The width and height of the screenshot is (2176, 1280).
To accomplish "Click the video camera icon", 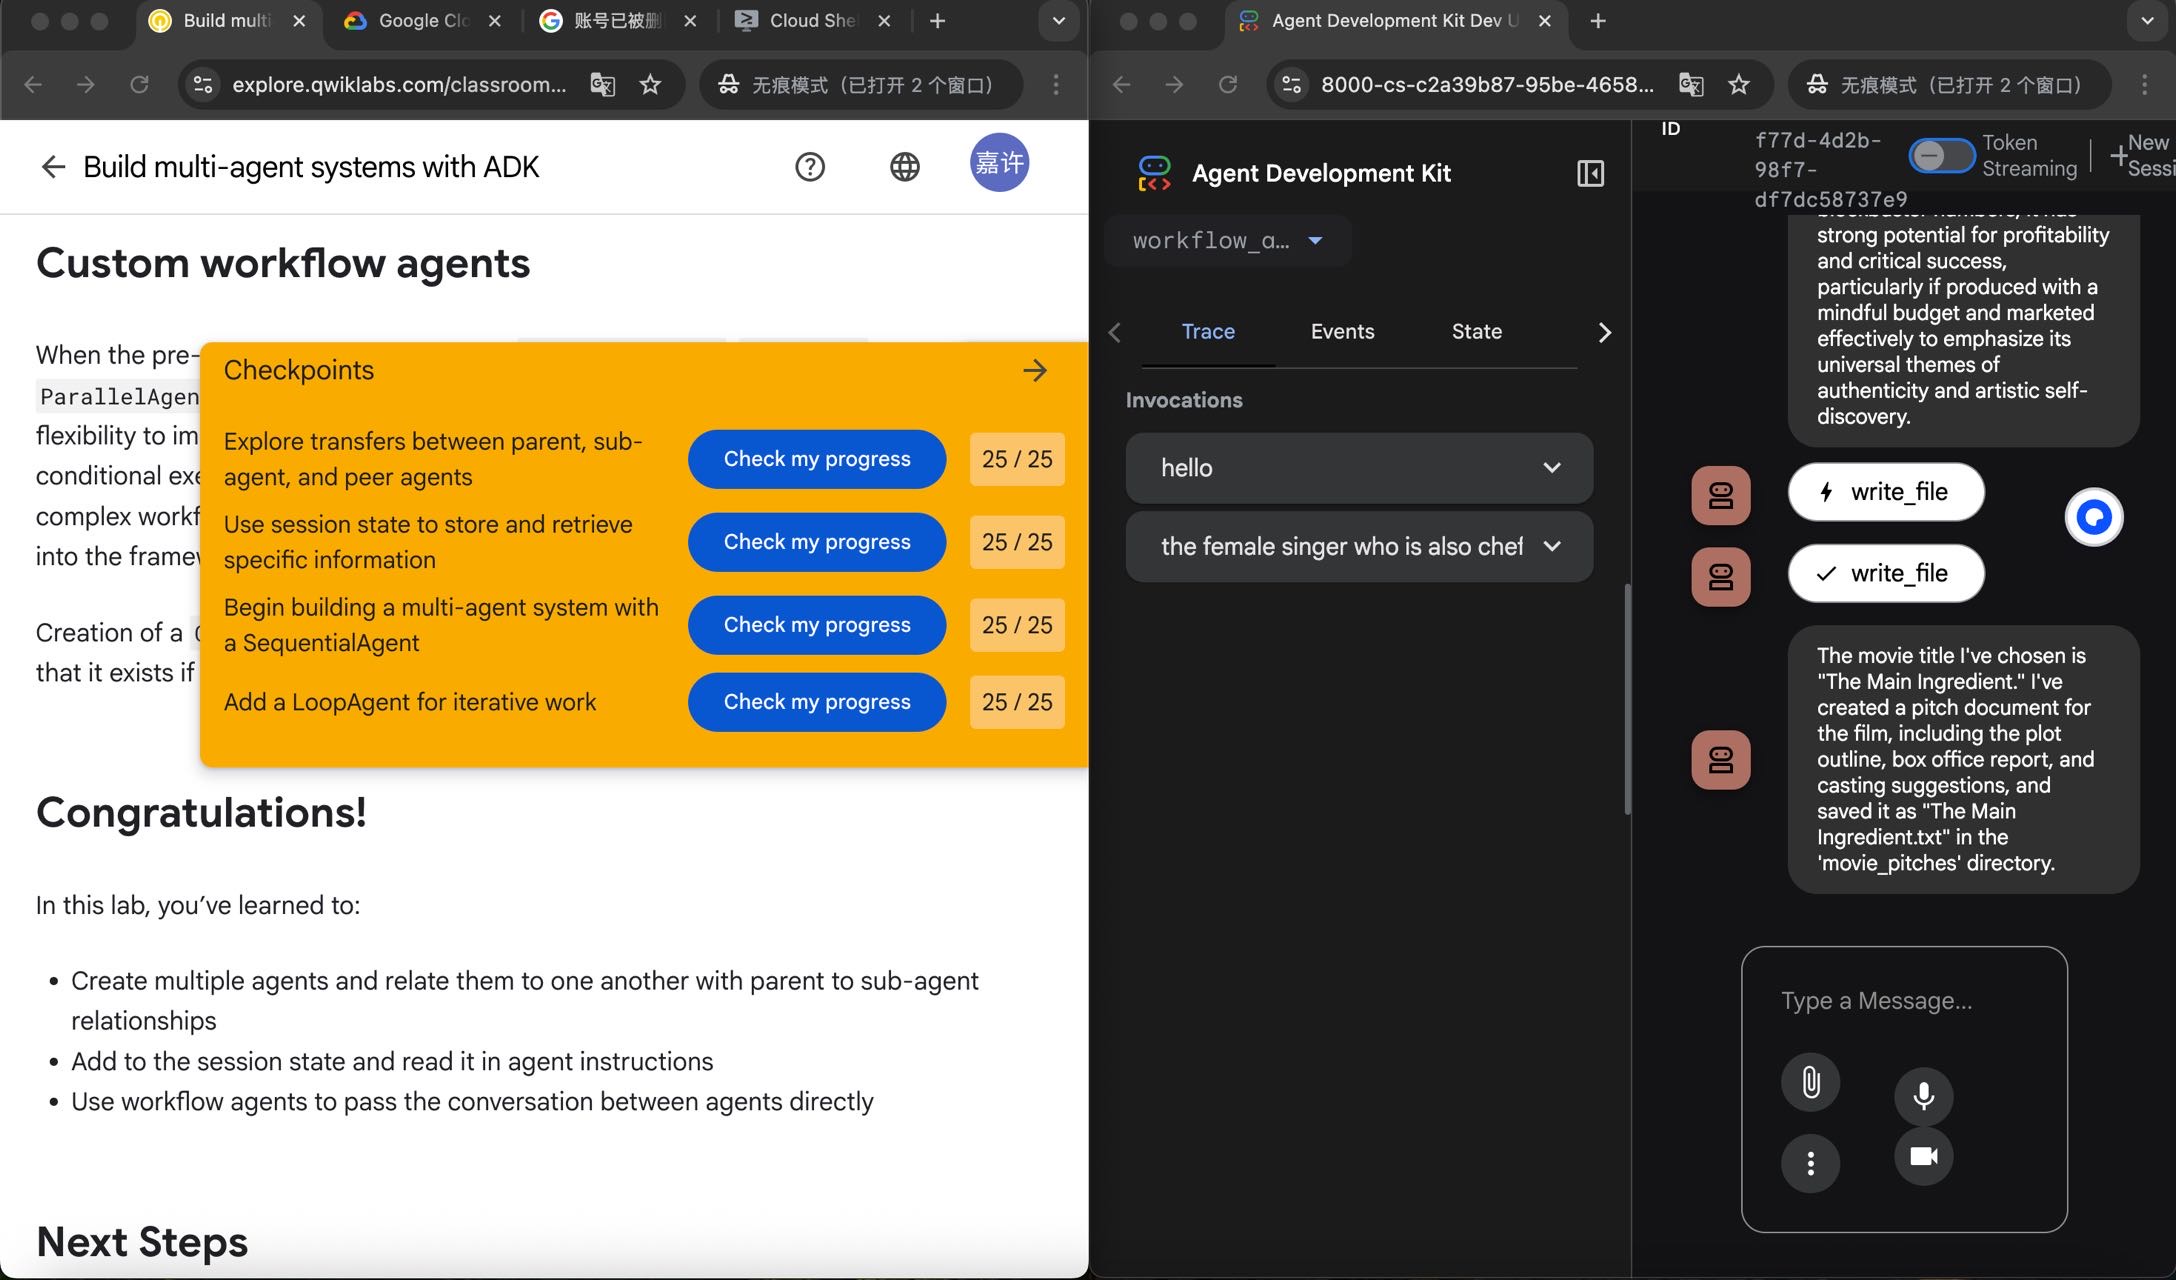I will 1923,1156.
